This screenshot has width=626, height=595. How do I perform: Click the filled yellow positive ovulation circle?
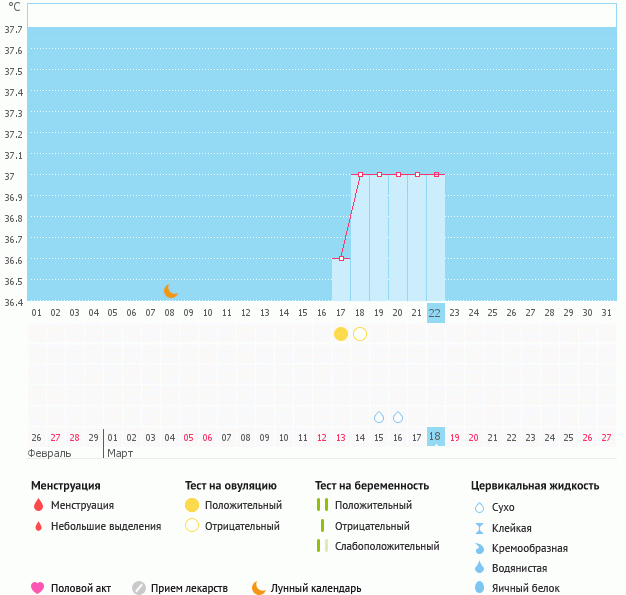pyautogui.click(x=341, y=334)
